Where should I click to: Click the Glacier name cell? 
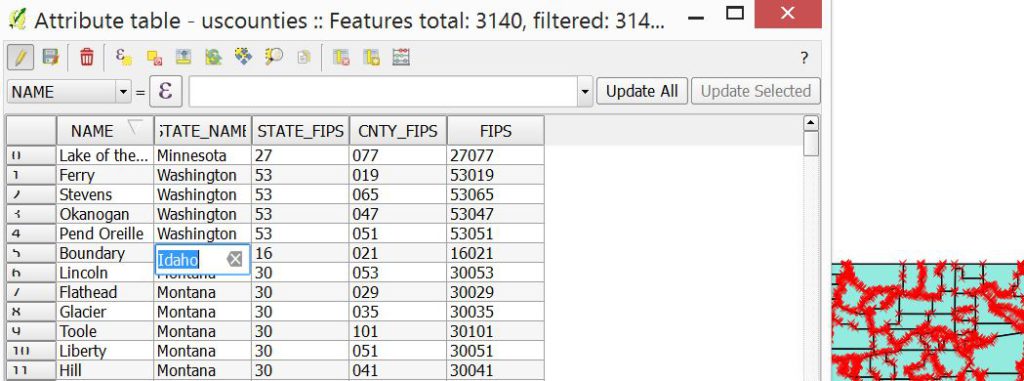(105, 312)
